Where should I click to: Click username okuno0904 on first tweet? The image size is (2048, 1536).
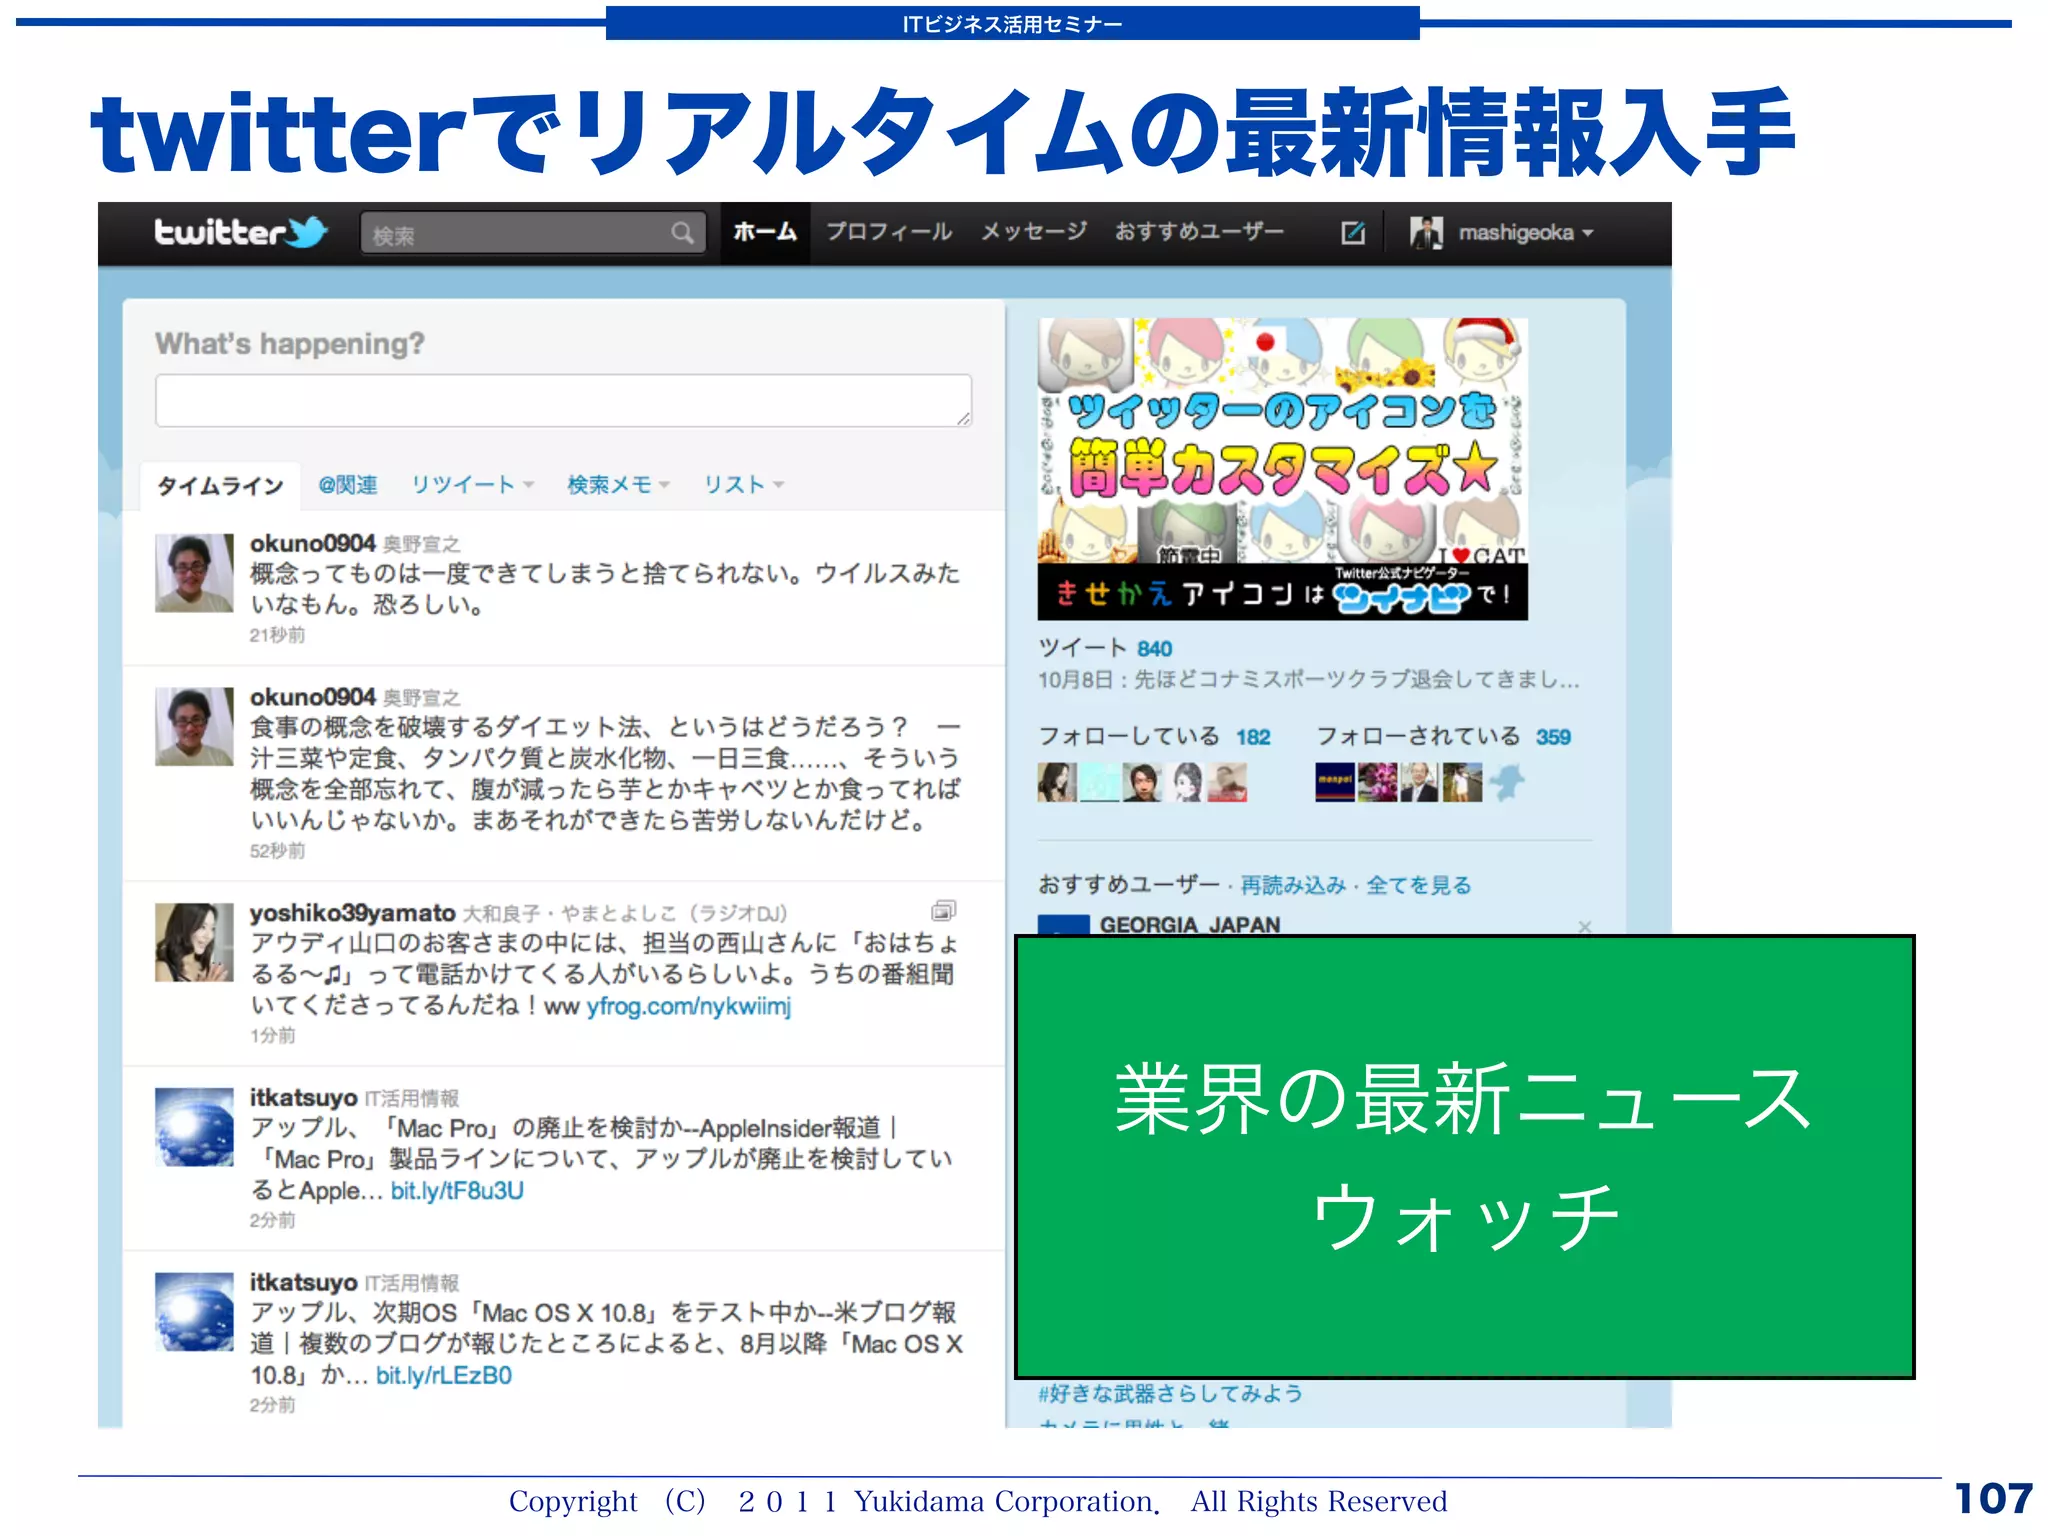click(312, 543)
